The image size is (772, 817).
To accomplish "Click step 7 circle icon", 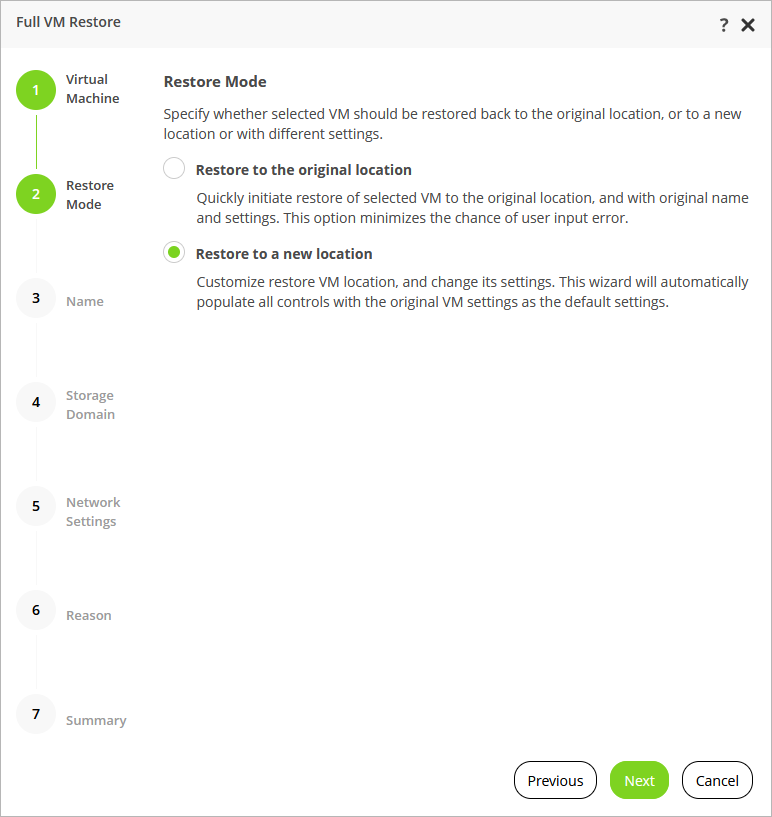I will tap(36, 714).
